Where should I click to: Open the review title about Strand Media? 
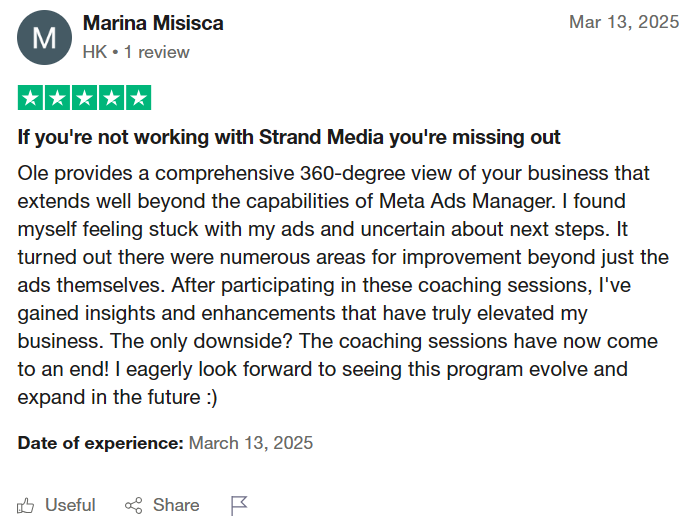[x=289, y=137]
